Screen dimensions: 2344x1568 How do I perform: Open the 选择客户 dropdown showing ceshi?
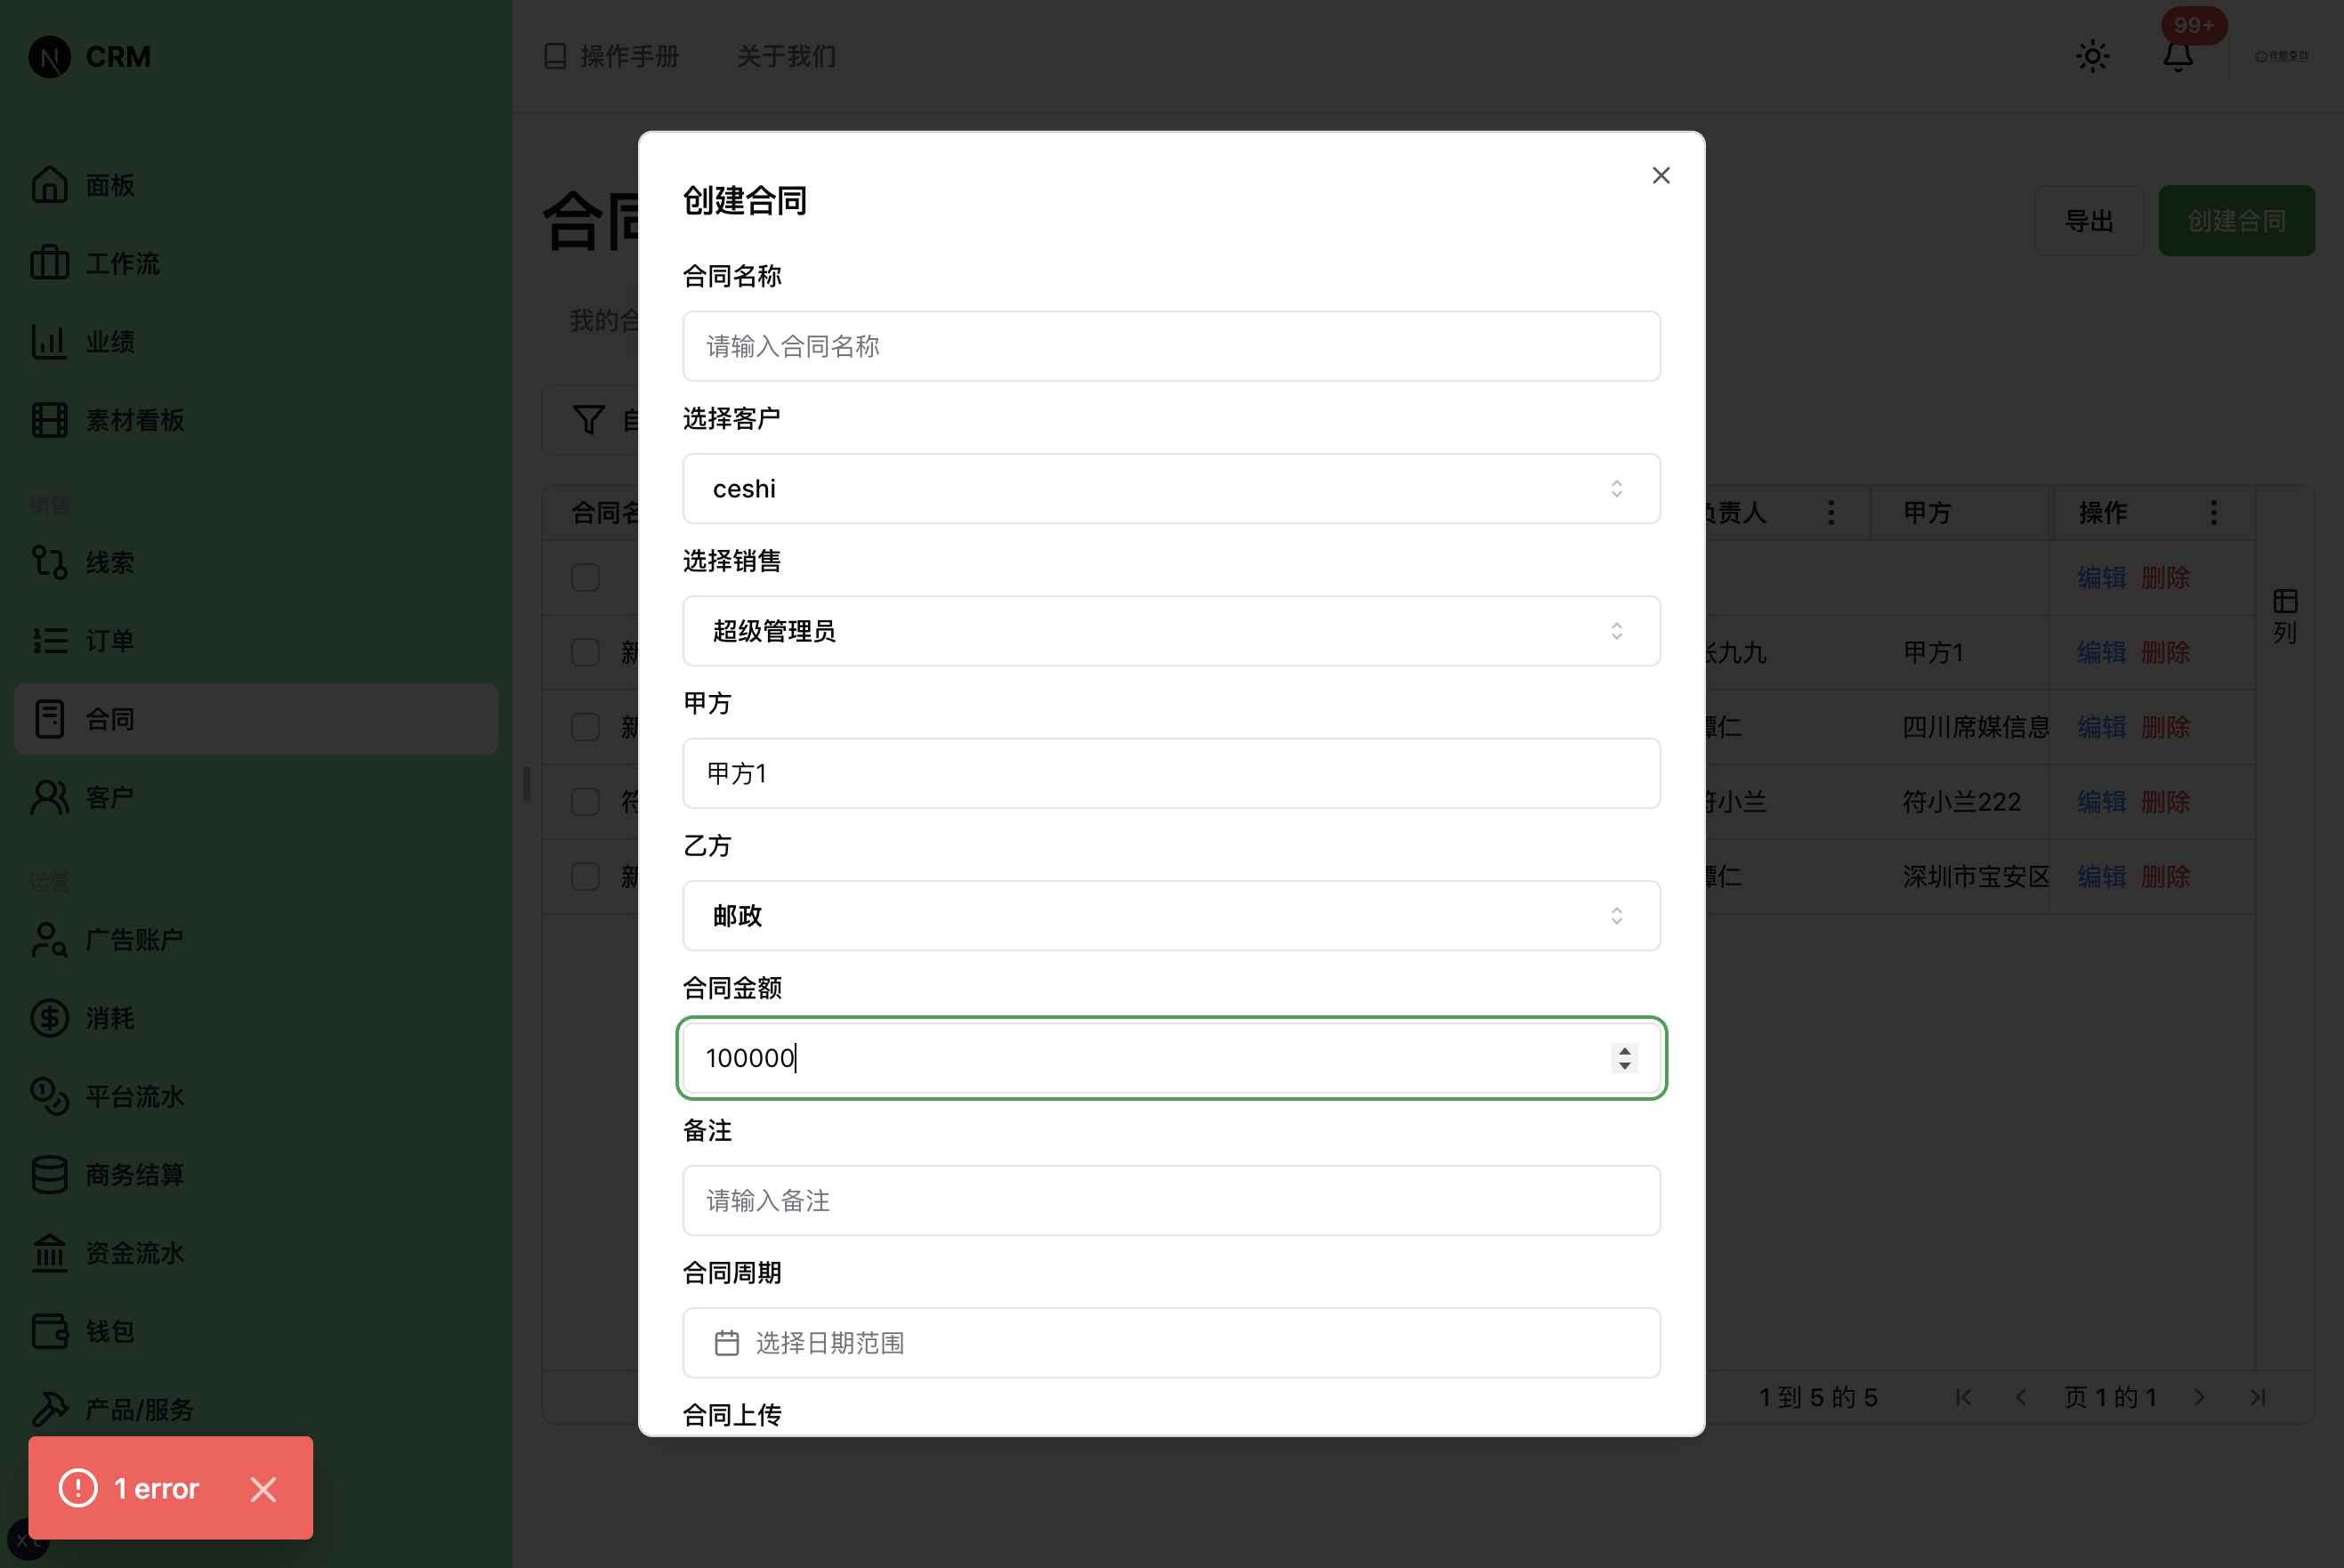click(1170, 489)
